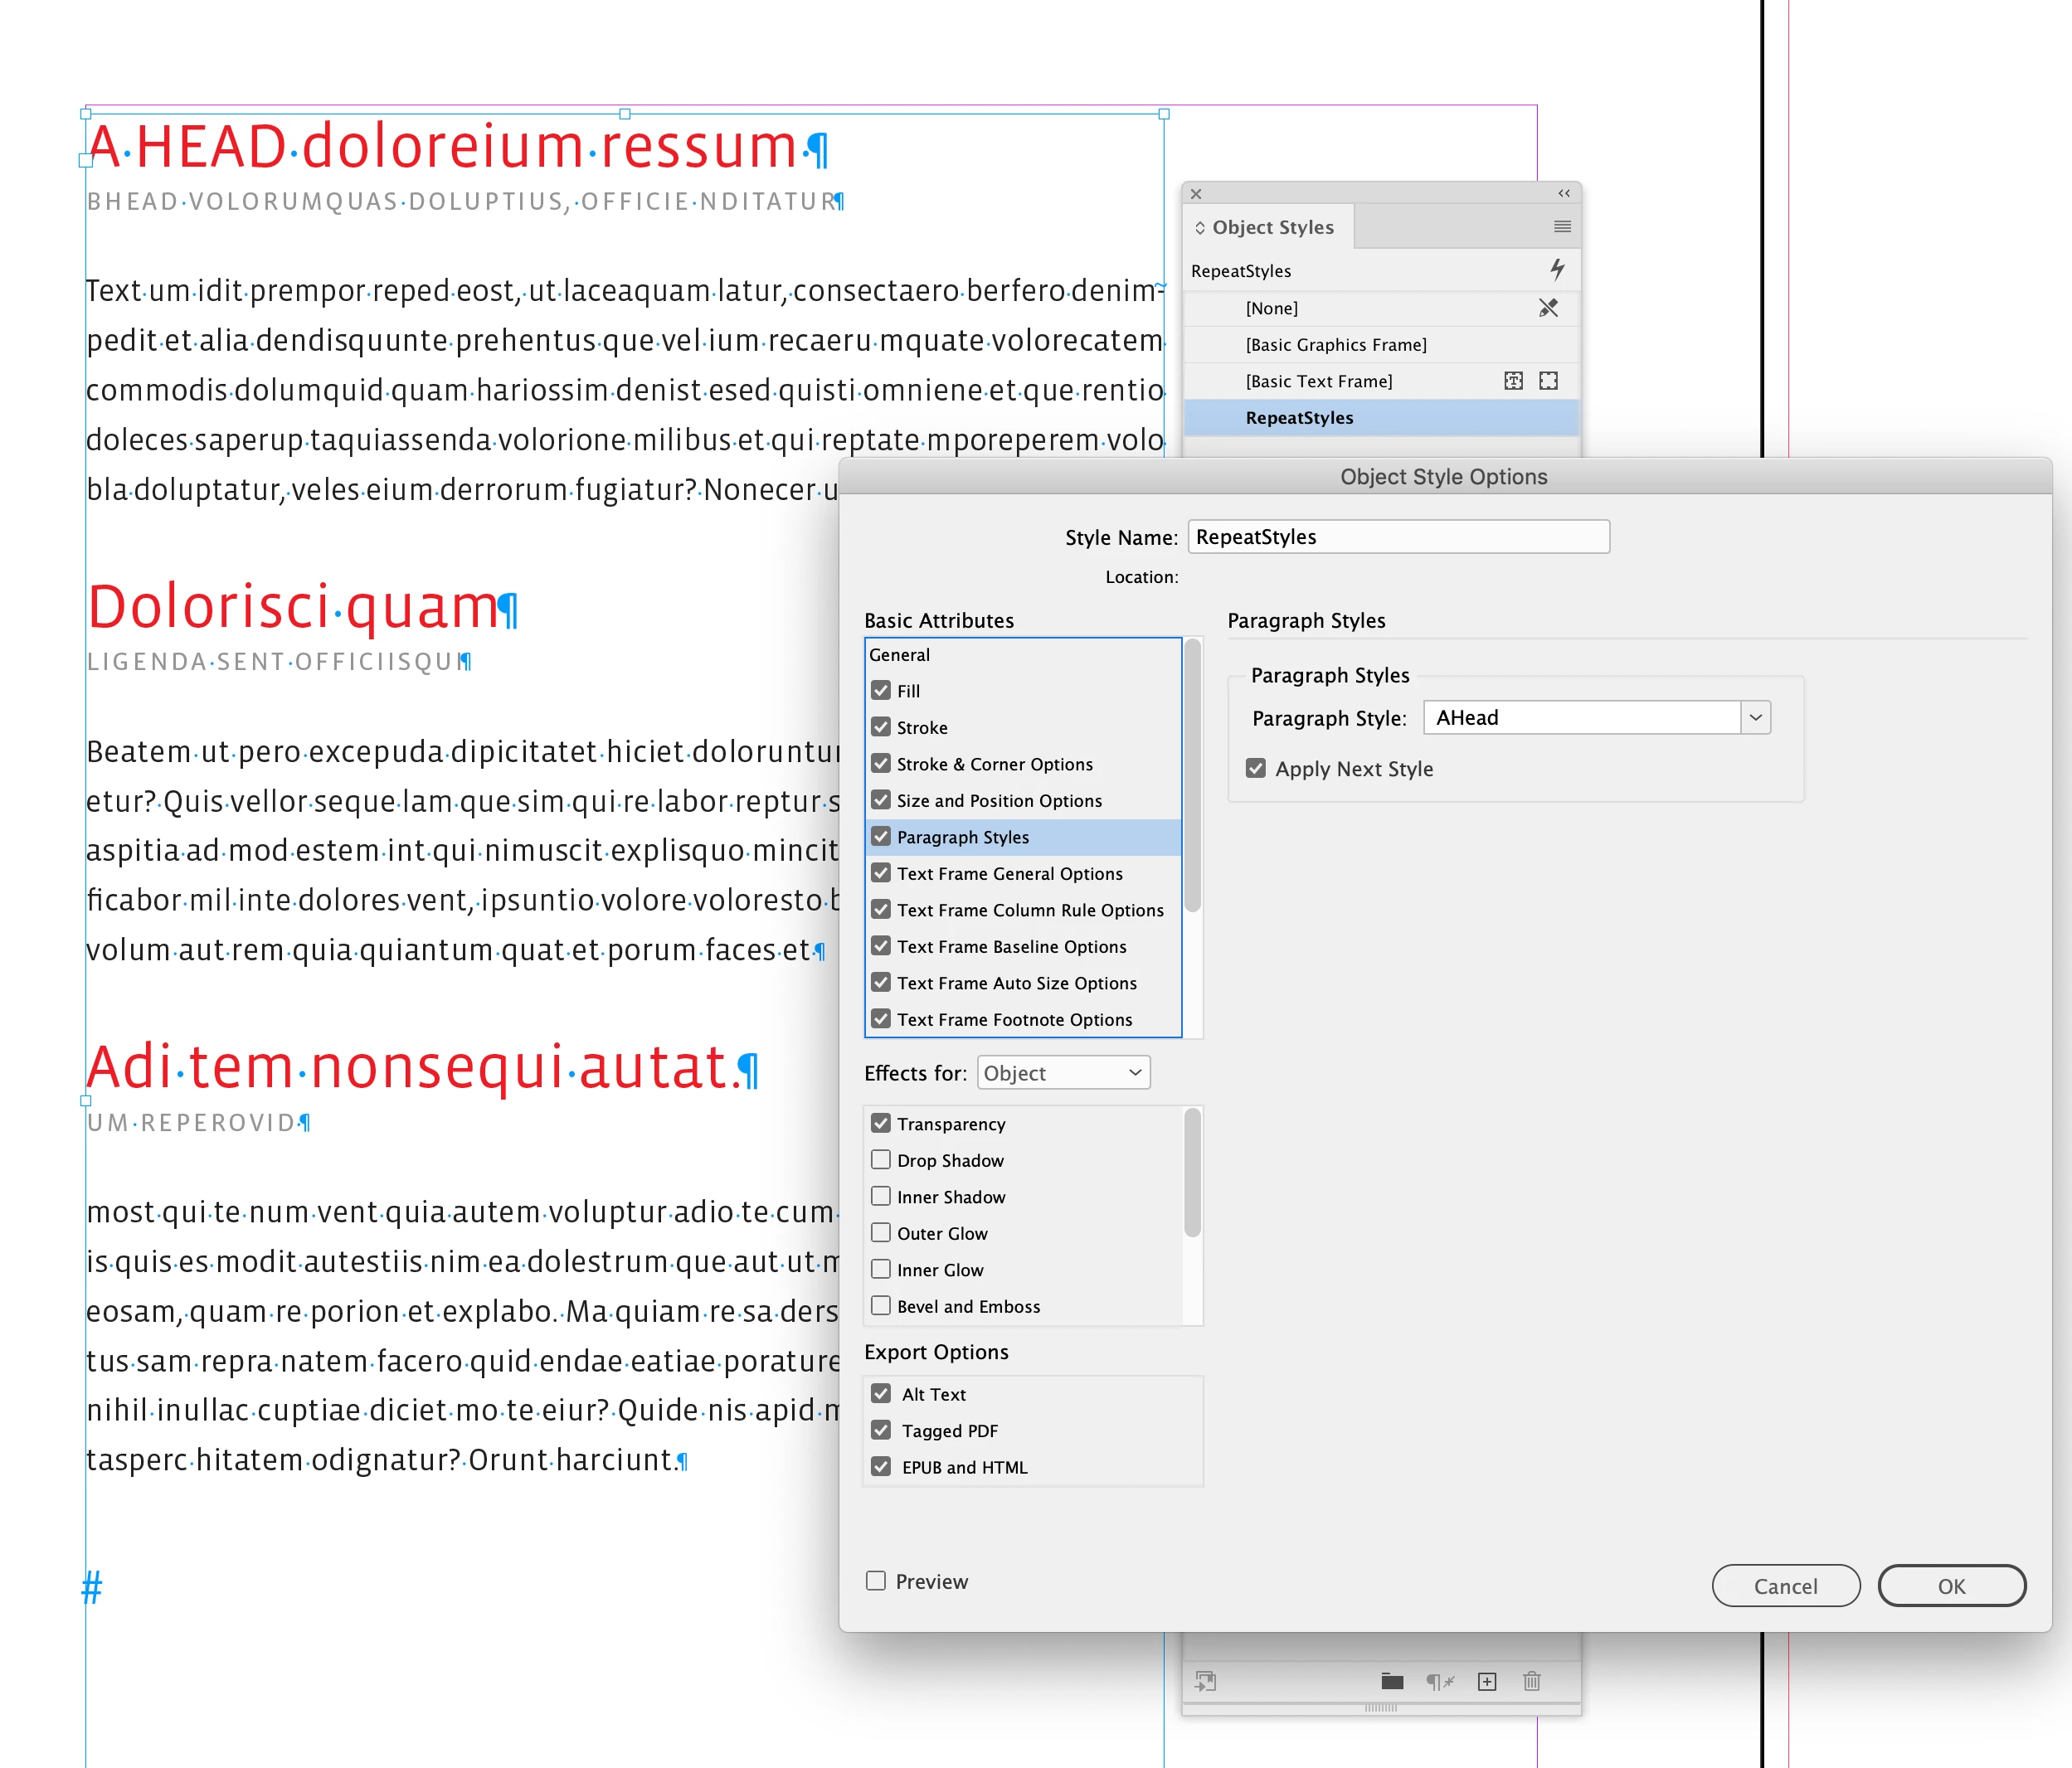Select Text Frame General Options category
The width and height of the screenshot is (2072, 1768).
(1009, 874)
